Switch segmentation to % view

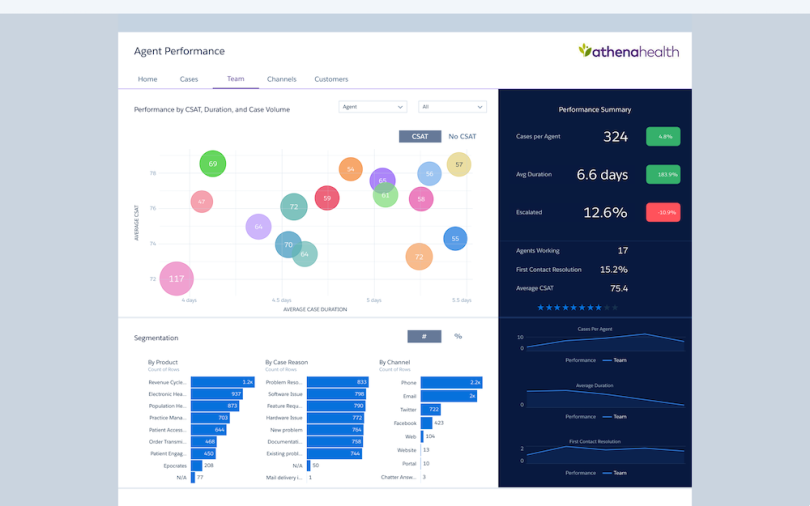pos(458,336)
